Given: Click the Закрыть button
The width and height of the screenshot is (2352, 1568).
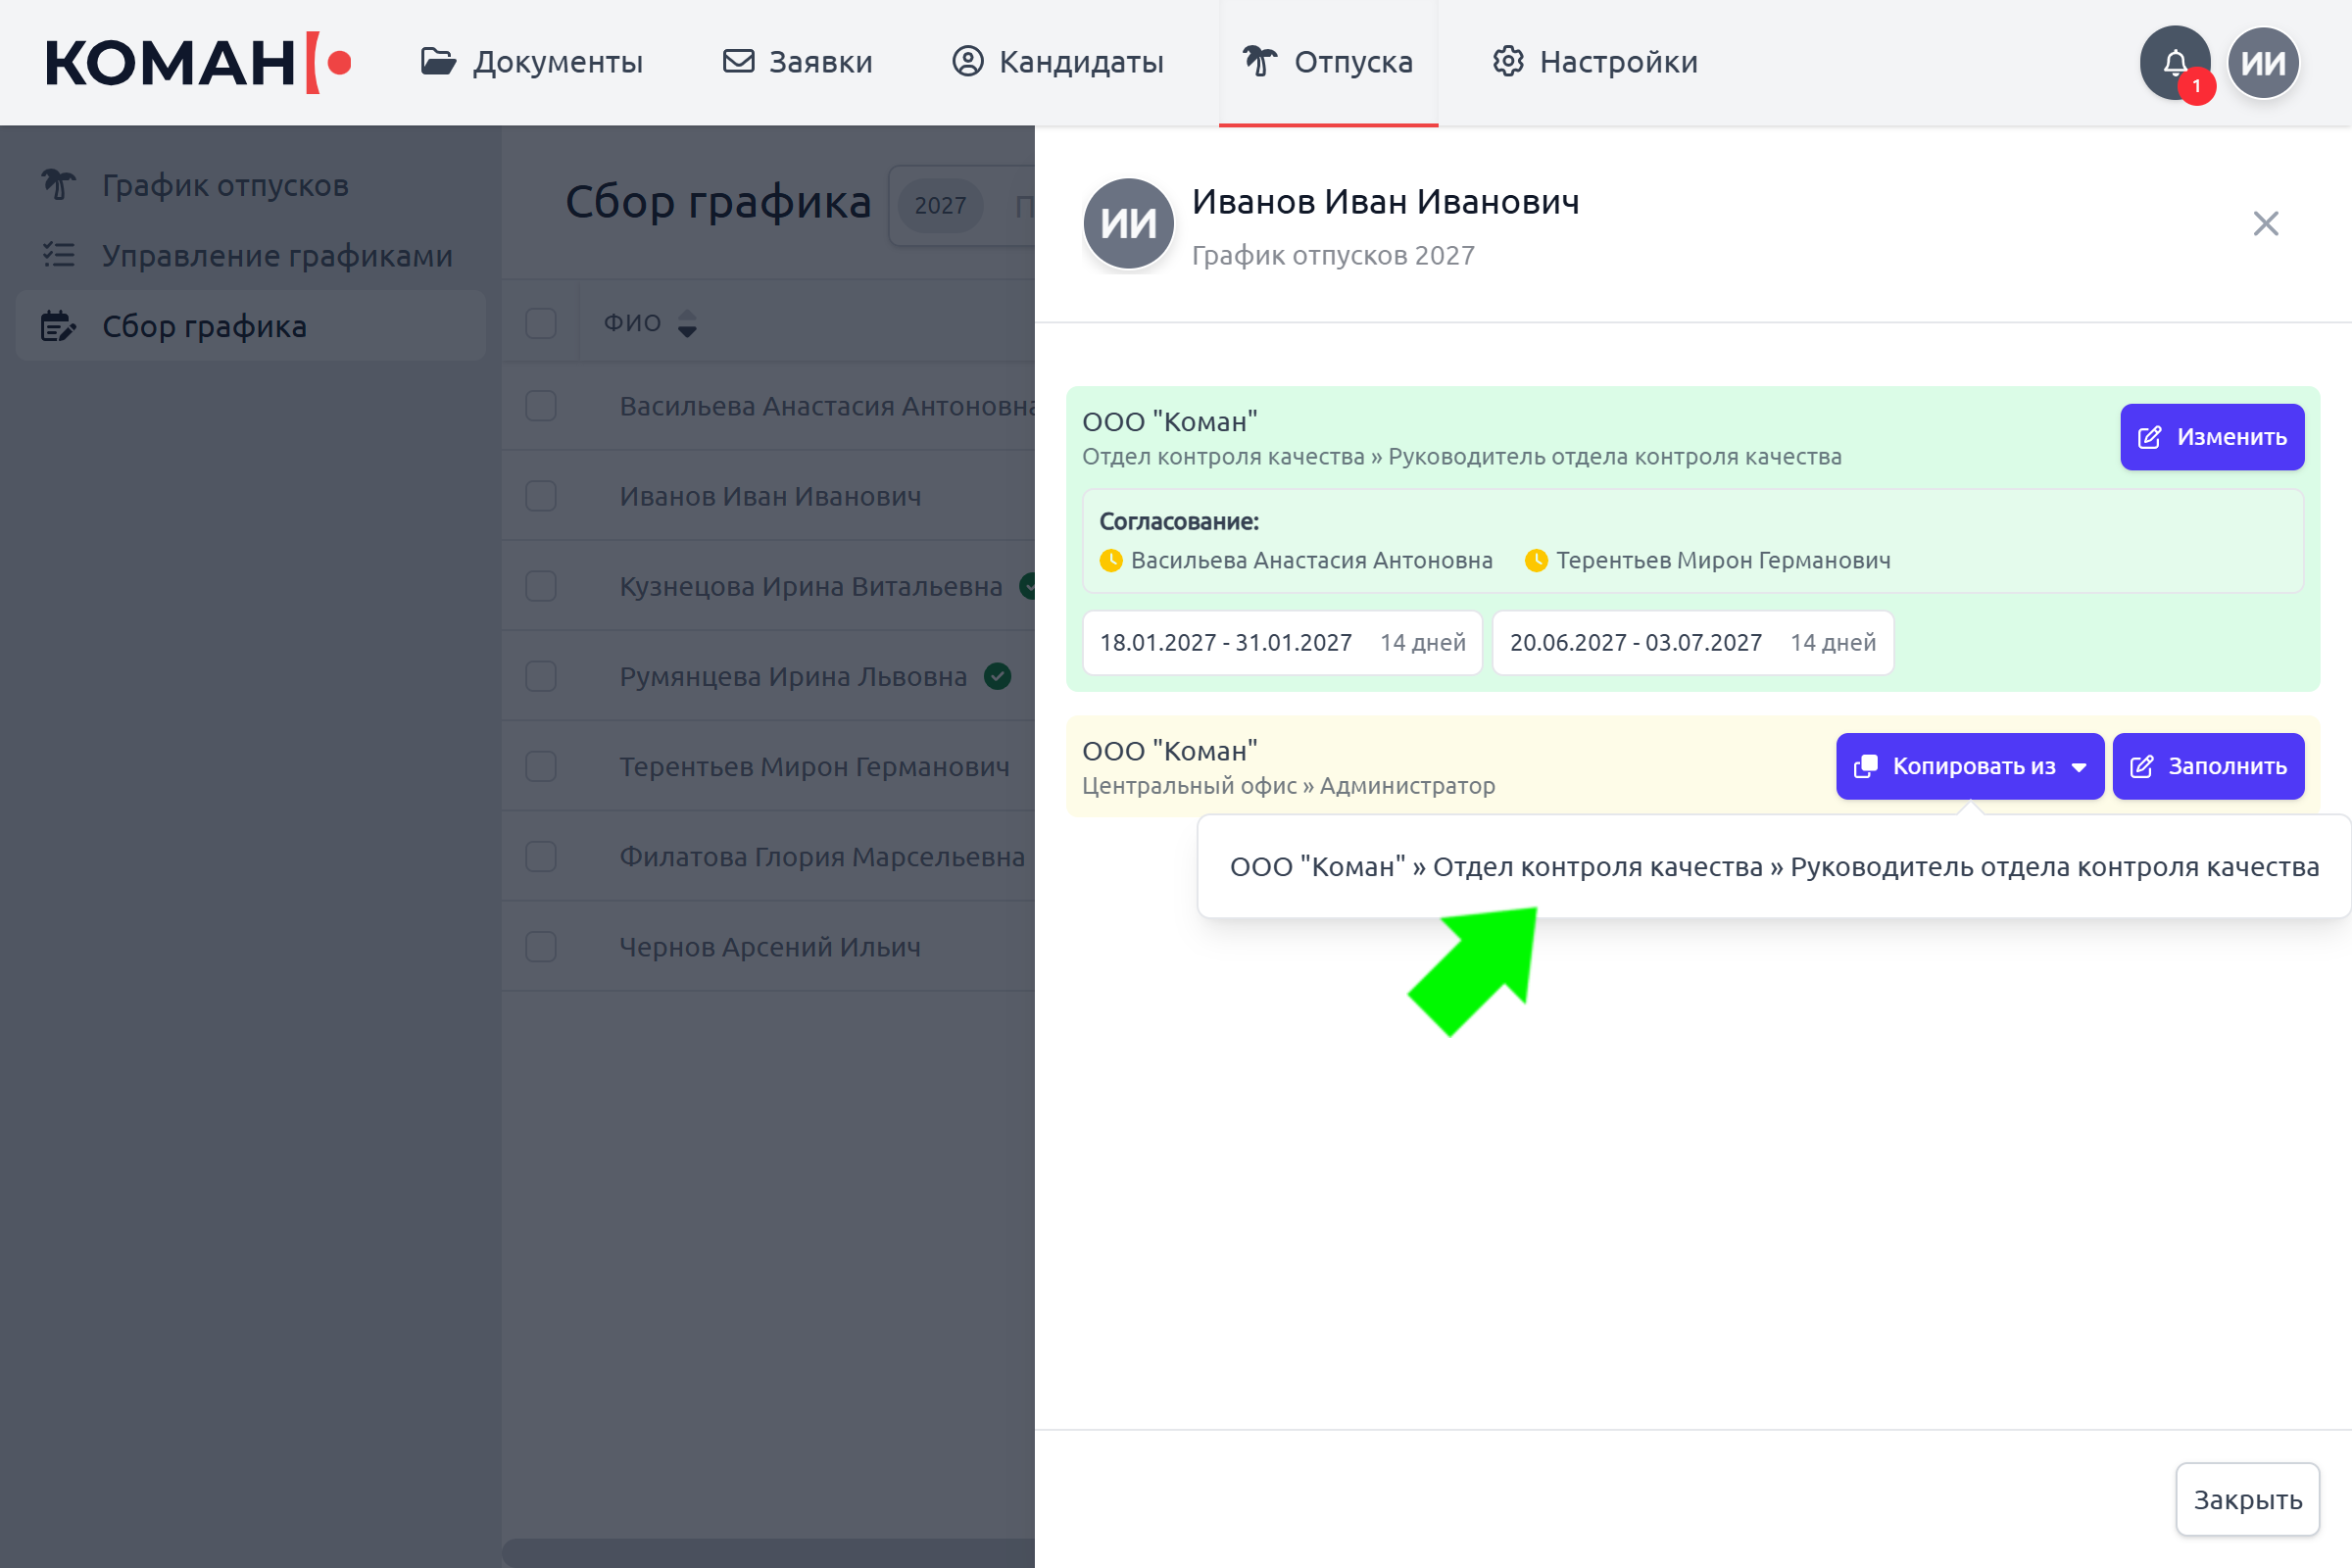Looking at the screenshot, I should (x=2247, y=1499).
